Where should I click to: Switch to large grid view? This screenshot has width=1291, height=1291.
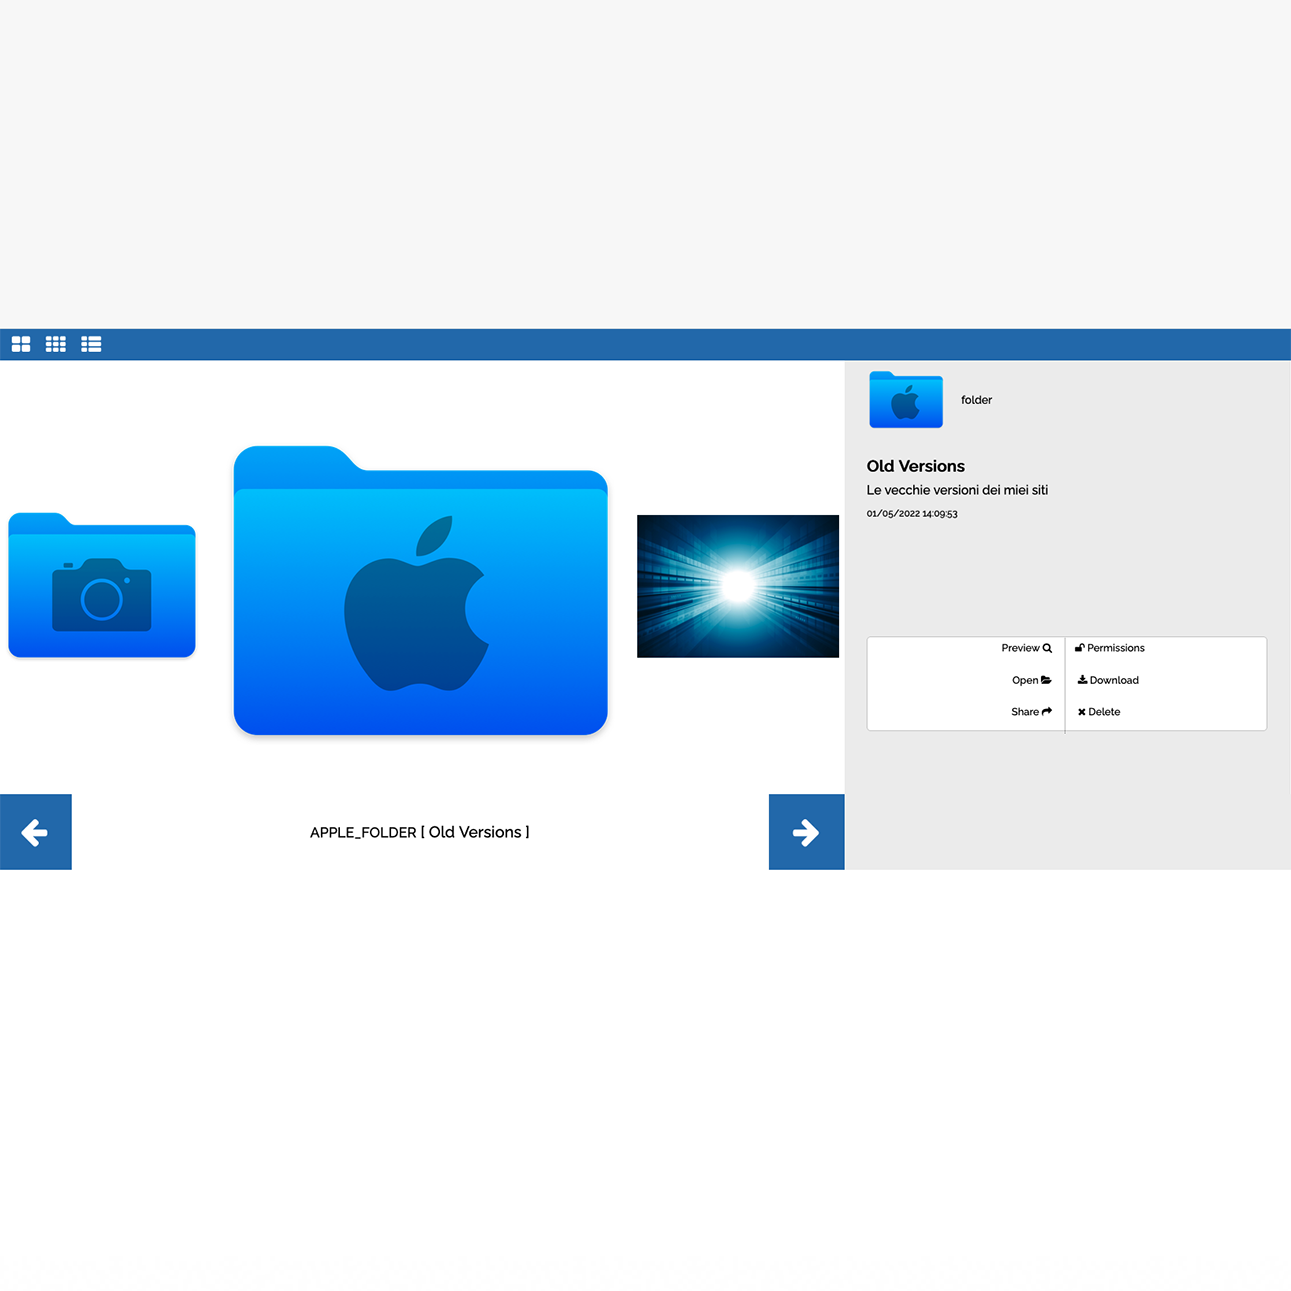tap(21, 344)
